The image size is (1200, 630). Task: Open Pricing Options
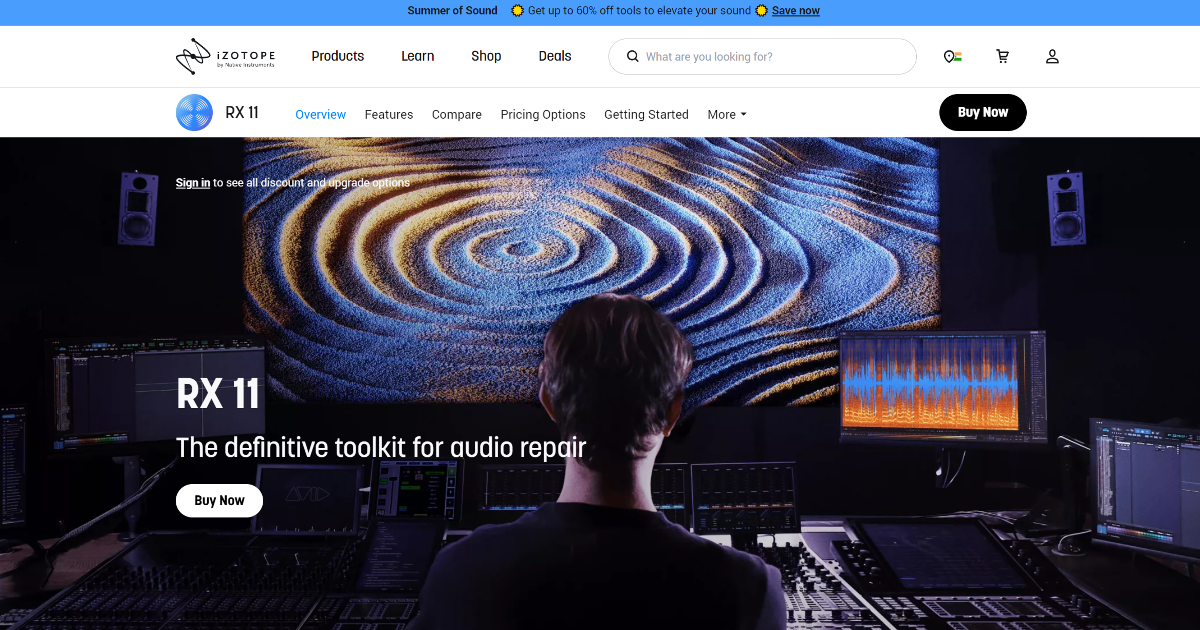[x=543, y=114]
